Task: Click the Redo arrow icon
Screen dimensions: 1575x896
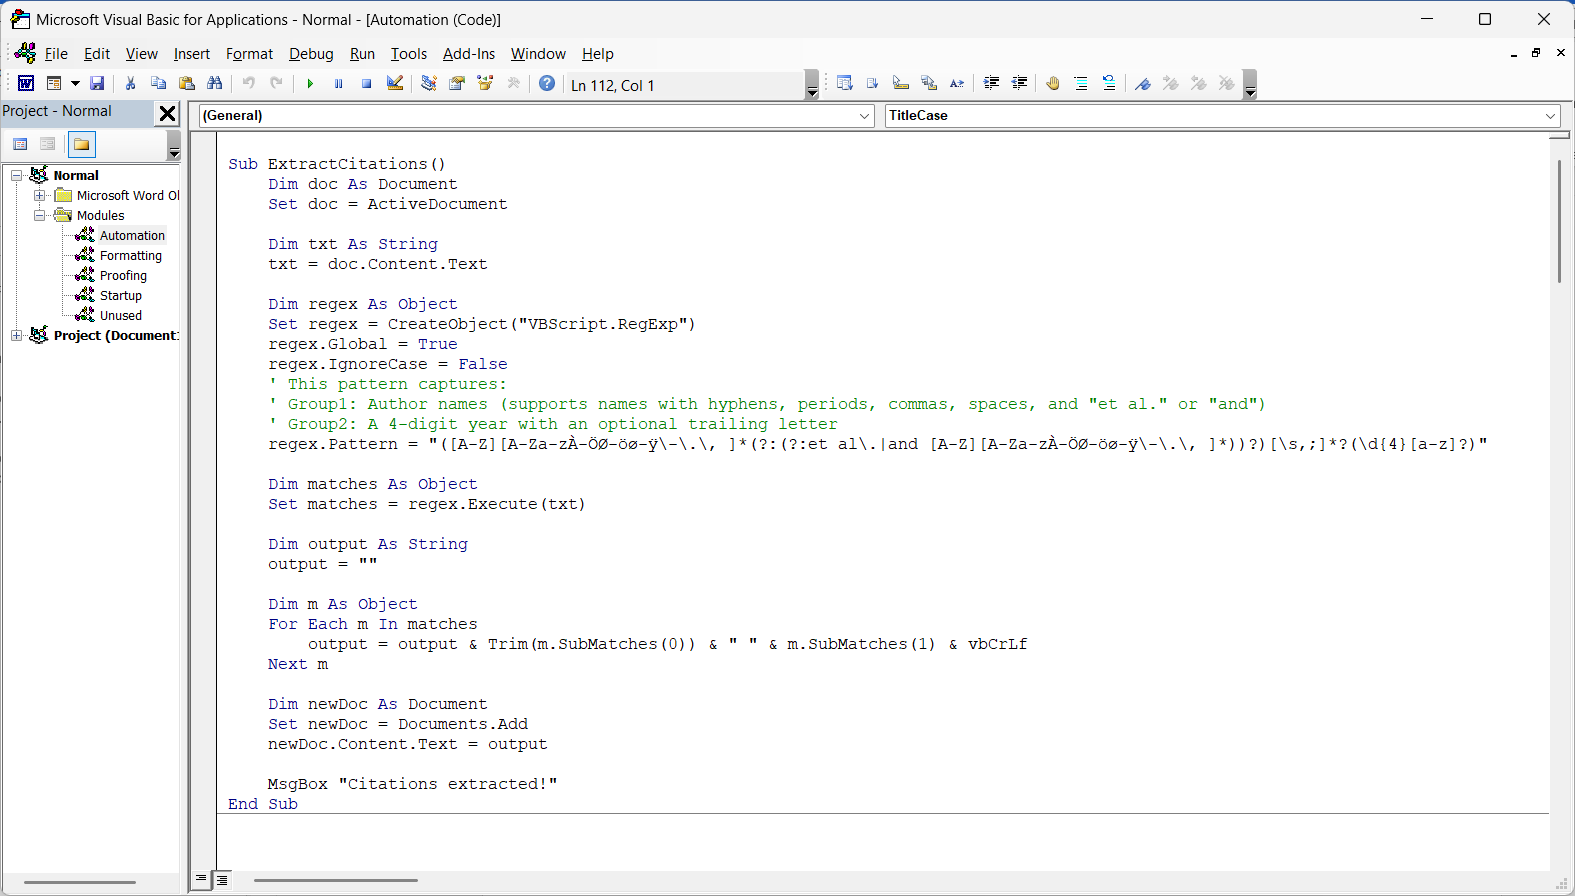Action: (x=276, y=84)
